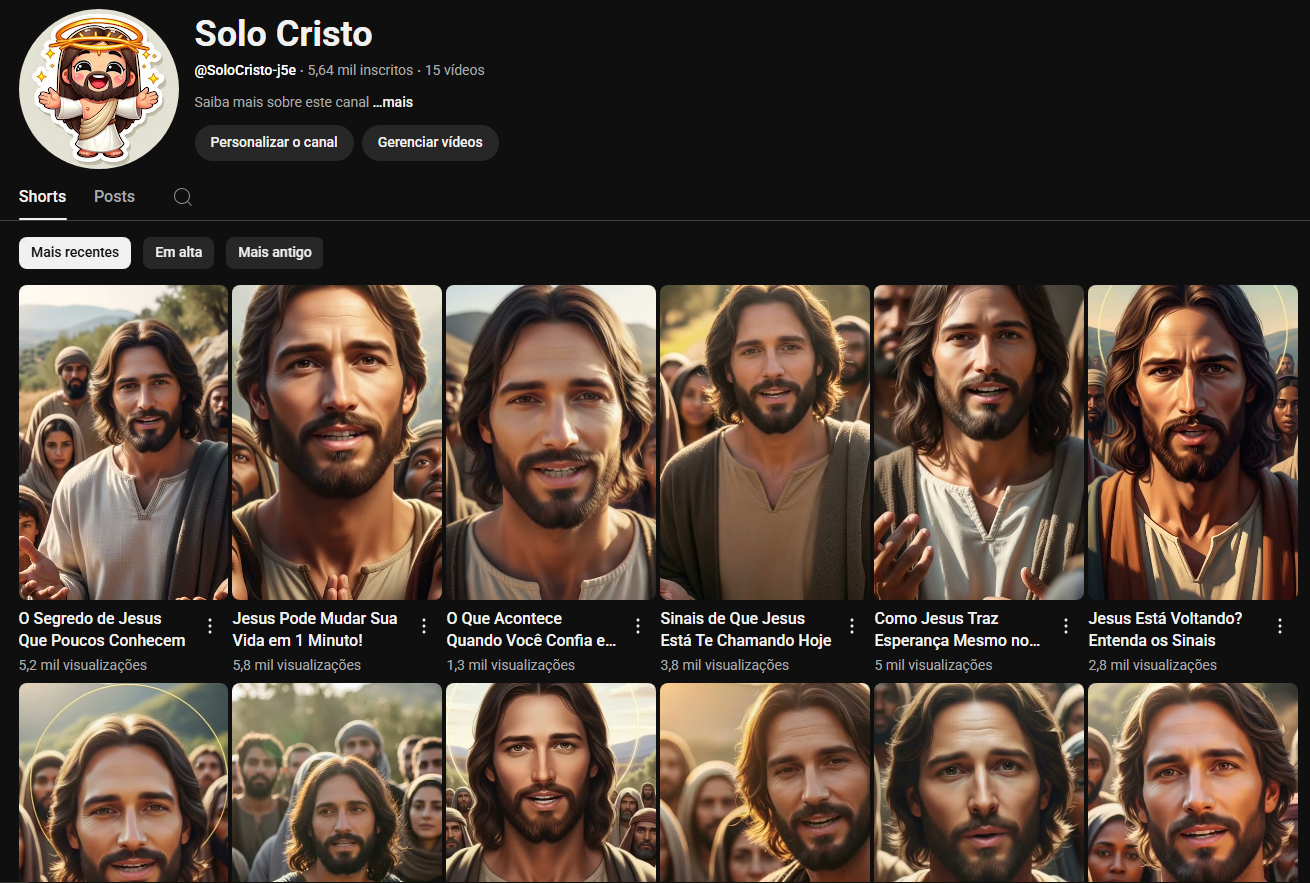Click the "Personalizar o canal" button
Screen dimensions: 1310x883
pos(274,142)
